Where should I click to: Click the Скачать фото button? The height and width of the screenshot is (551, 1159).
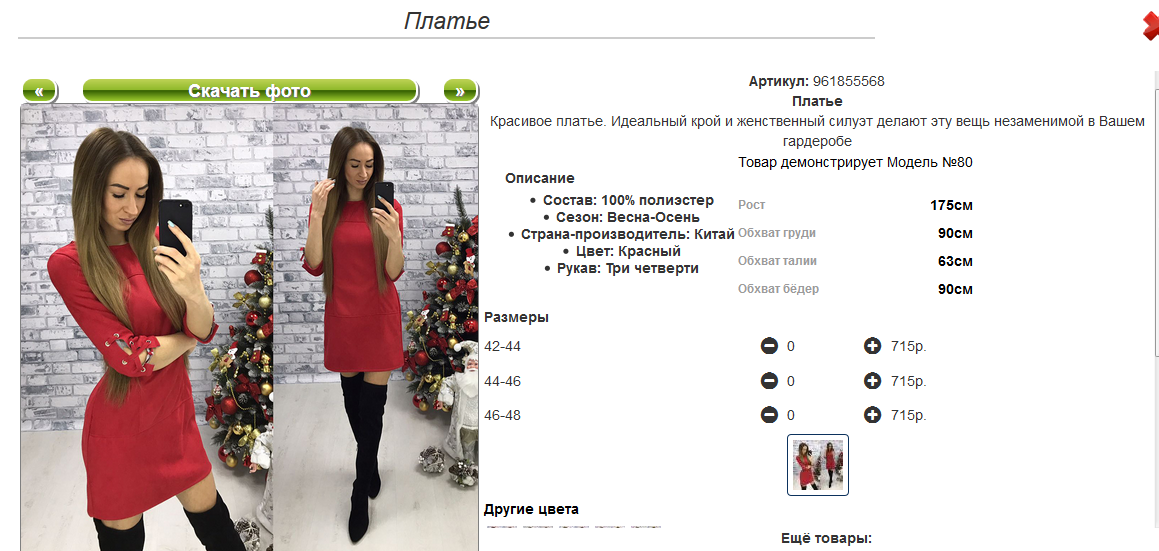(x=250, y=90)
